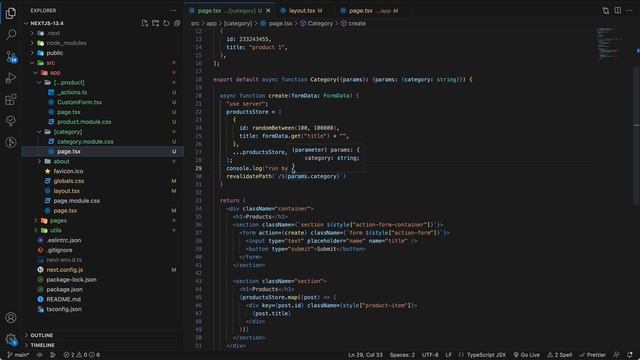Open tsconfig.json file

[x=64, y=309]
